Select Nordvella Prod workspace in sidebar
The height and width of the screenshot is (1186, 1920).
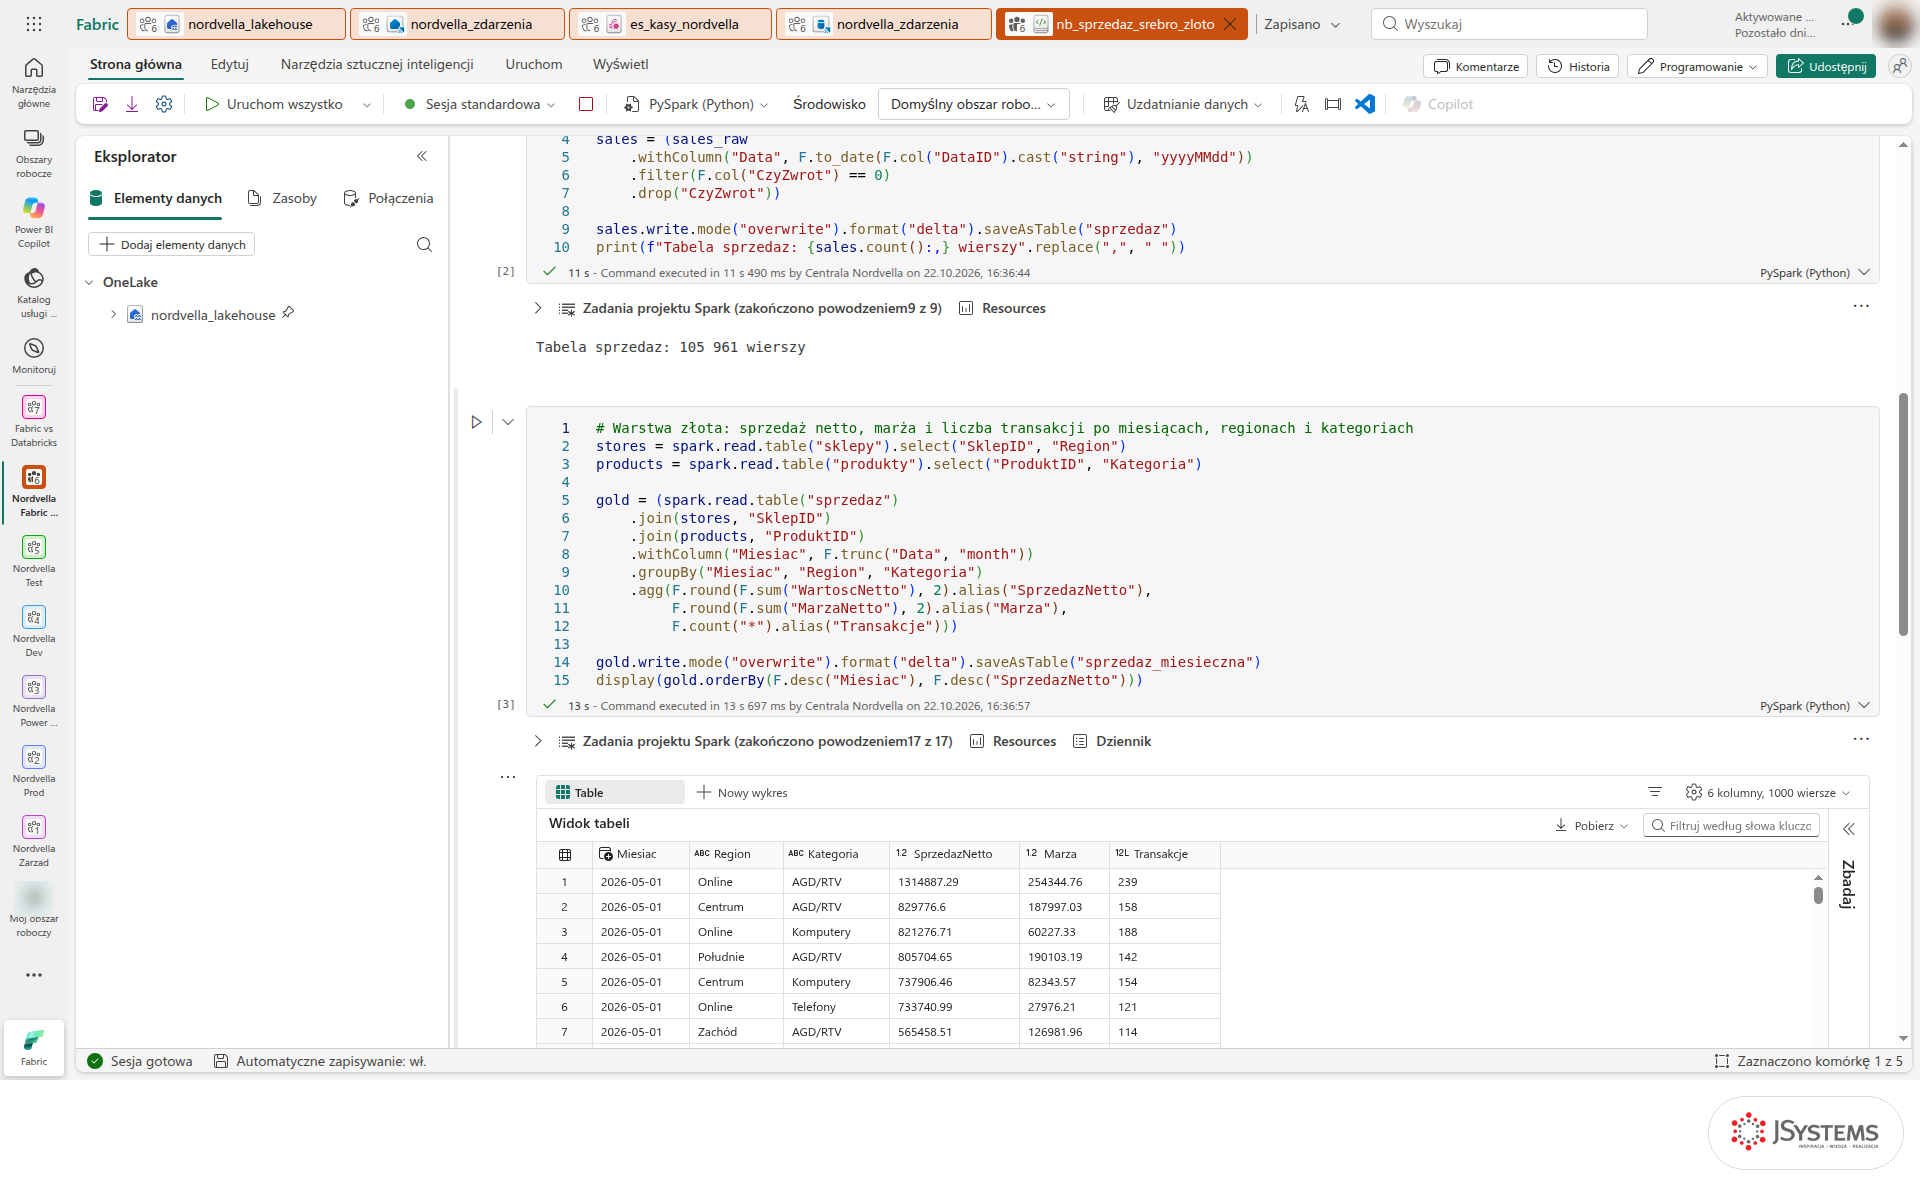pyautogui.click(x=34, y=771)
